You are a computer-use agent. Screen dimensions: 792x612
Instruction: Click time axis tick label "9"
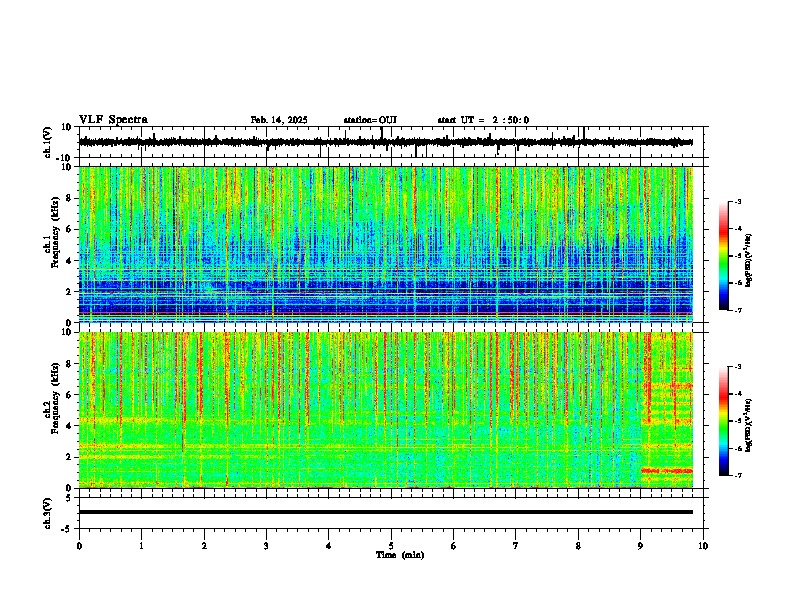click(x=640, y=546)
